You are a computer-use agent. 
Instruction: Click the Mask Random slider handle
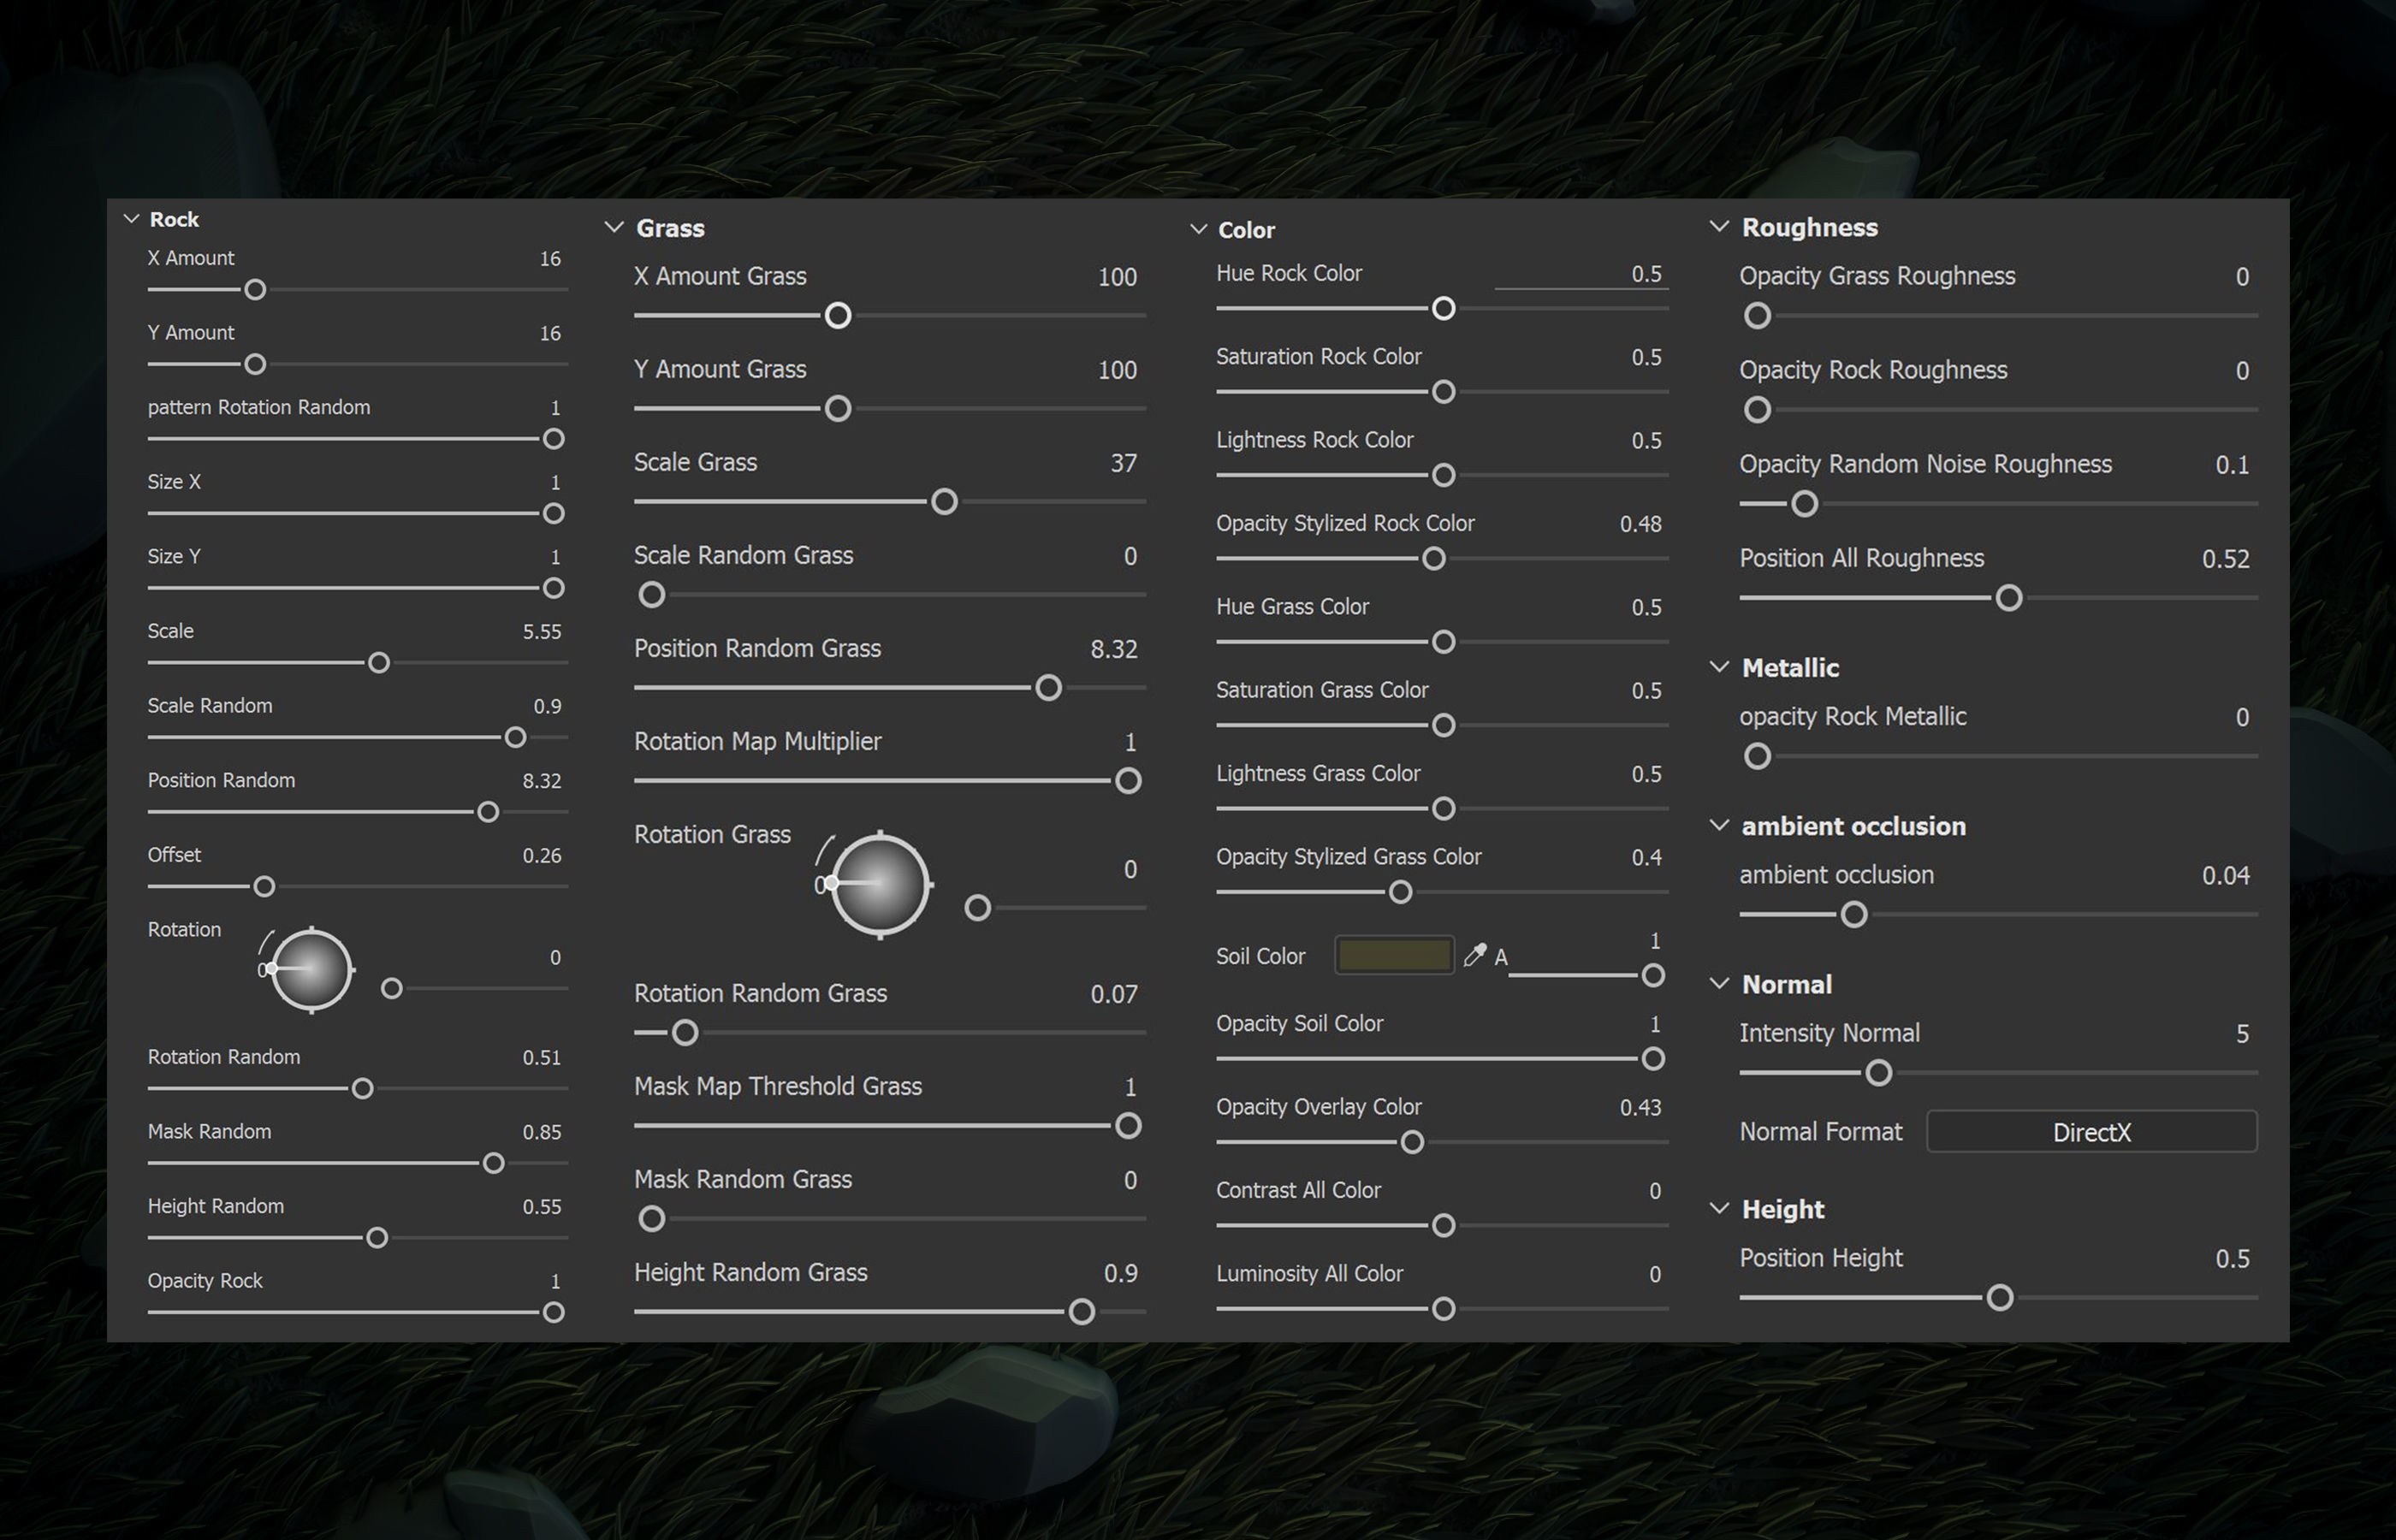click(493, 1163)
